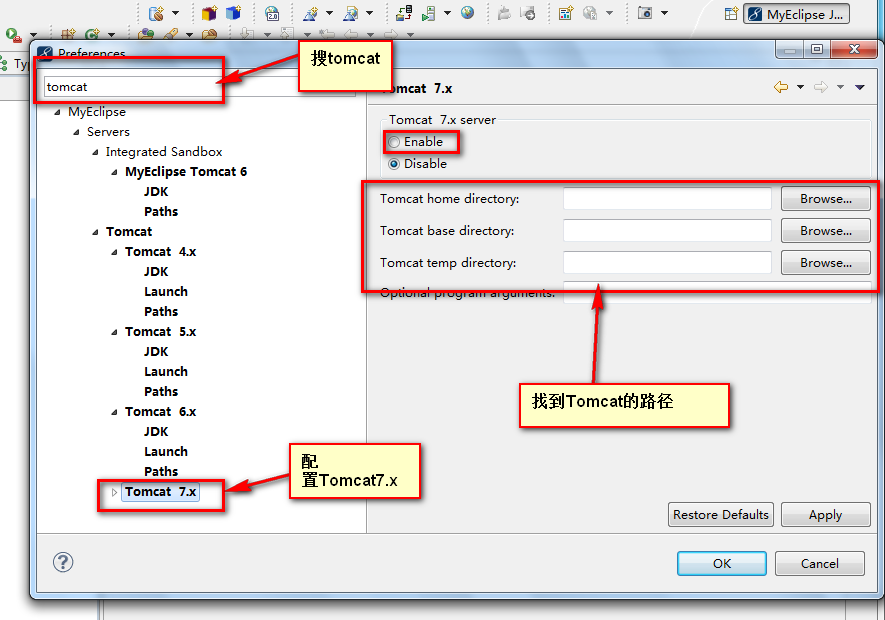Click the run/stop servers toolbar icon

429,13
